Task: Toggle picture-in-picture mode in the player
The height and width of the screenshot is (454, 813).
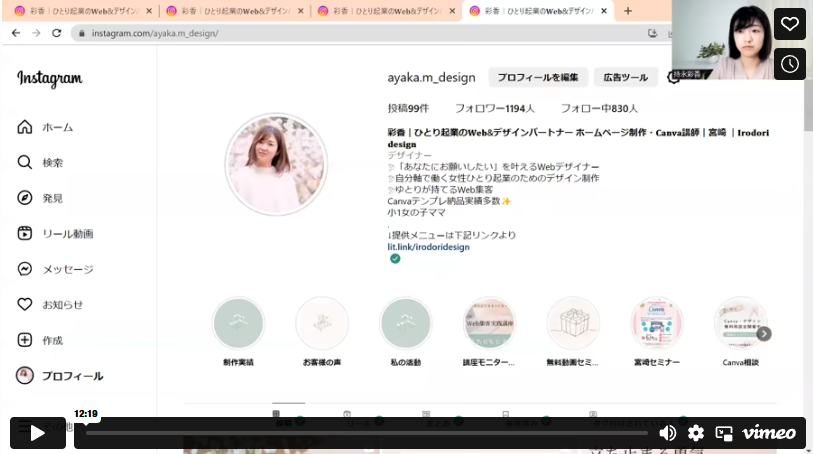Action: 724,433
